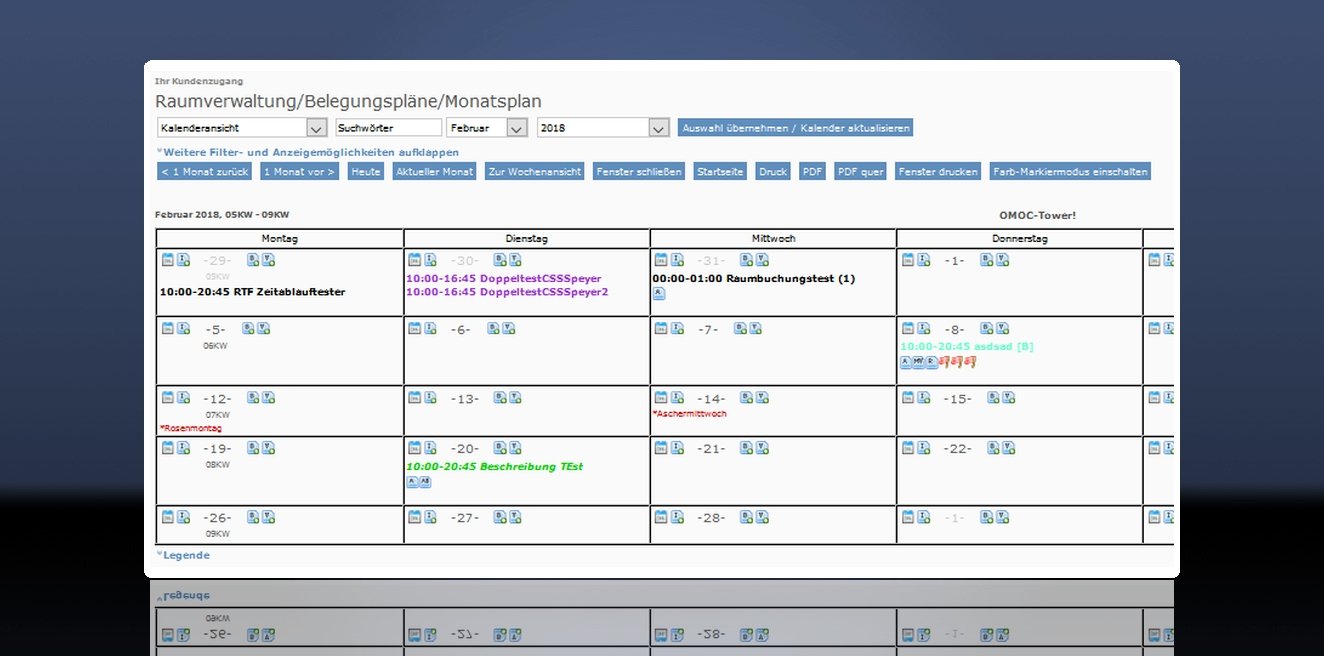Open the Februar month dropdown

pyautogui.click(x=487, y=128)
